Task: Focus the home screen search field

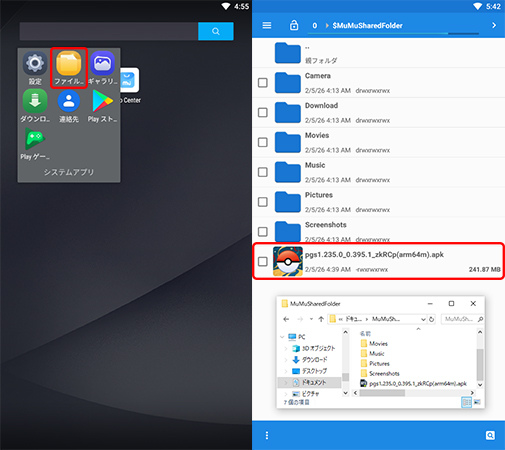Action: (109, 31)
